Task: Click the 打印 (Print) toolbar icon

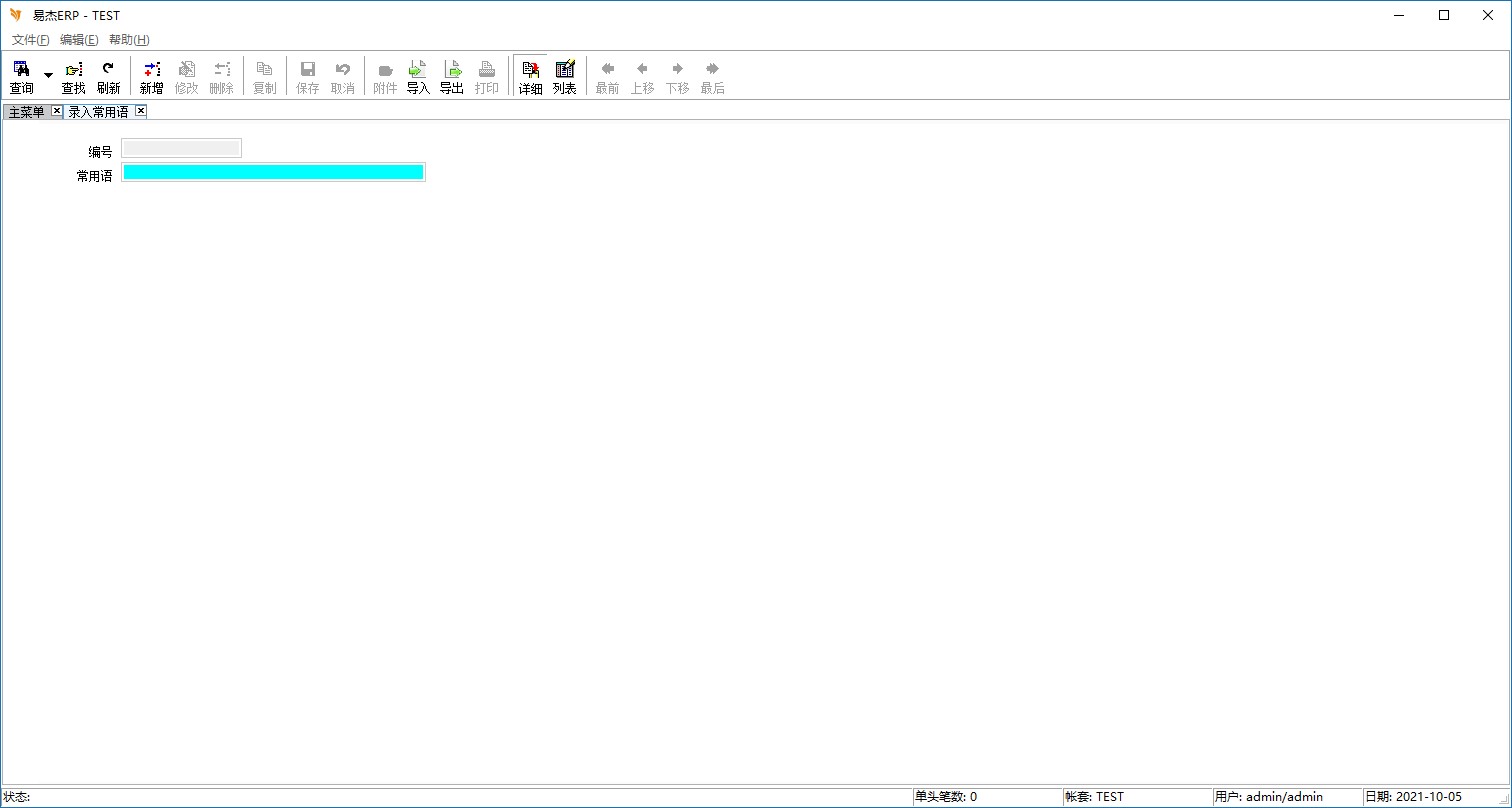Action: [487, 76]
